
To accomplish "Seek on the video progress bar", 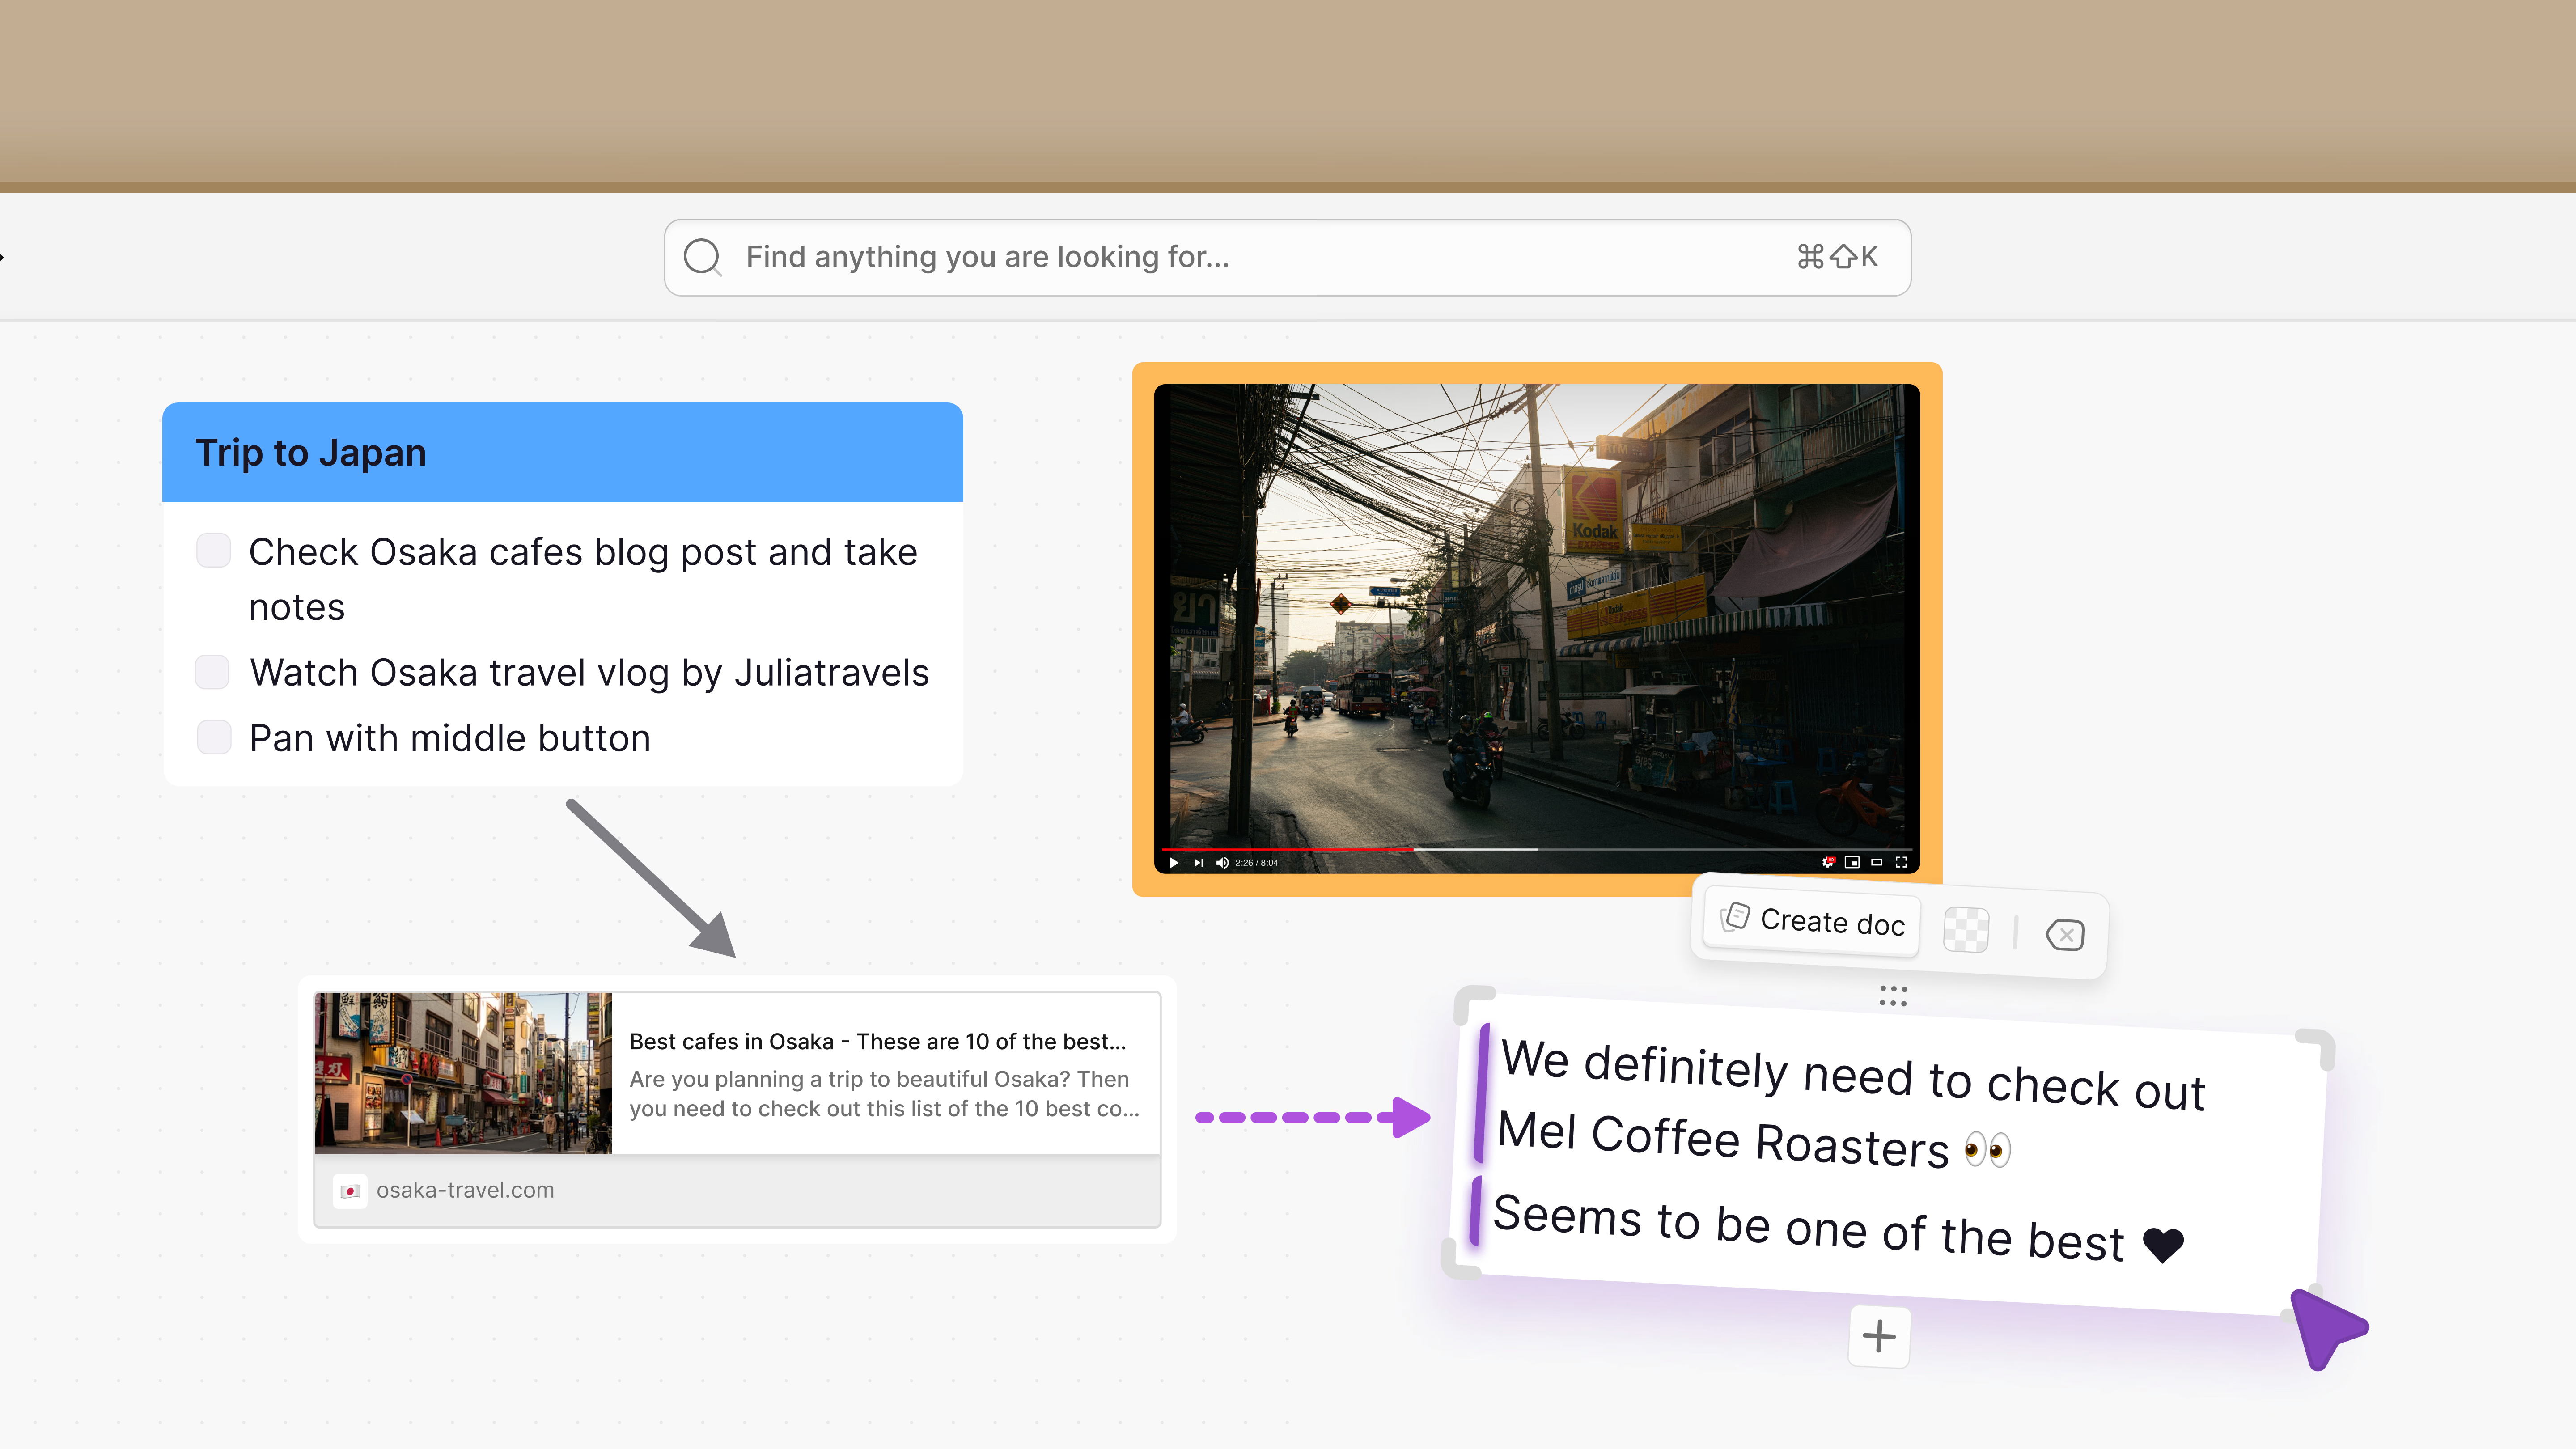I will click(x=1600, y=849).
